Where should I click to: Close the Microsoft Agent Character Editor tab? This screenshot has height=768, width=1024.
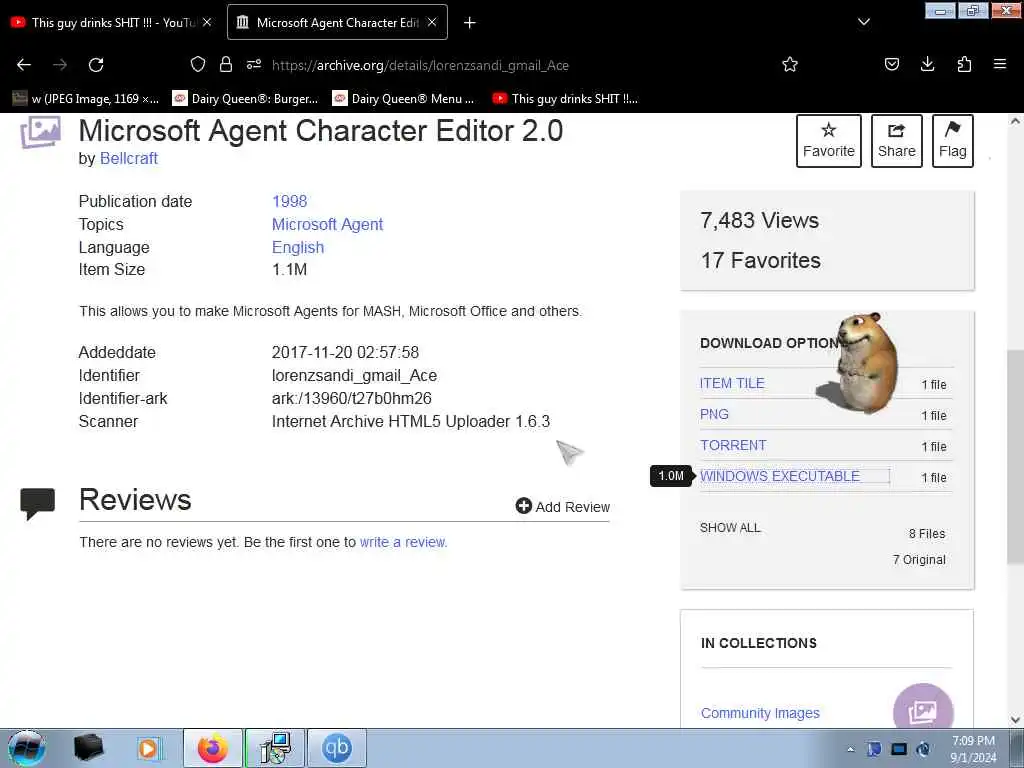(432, 22)
